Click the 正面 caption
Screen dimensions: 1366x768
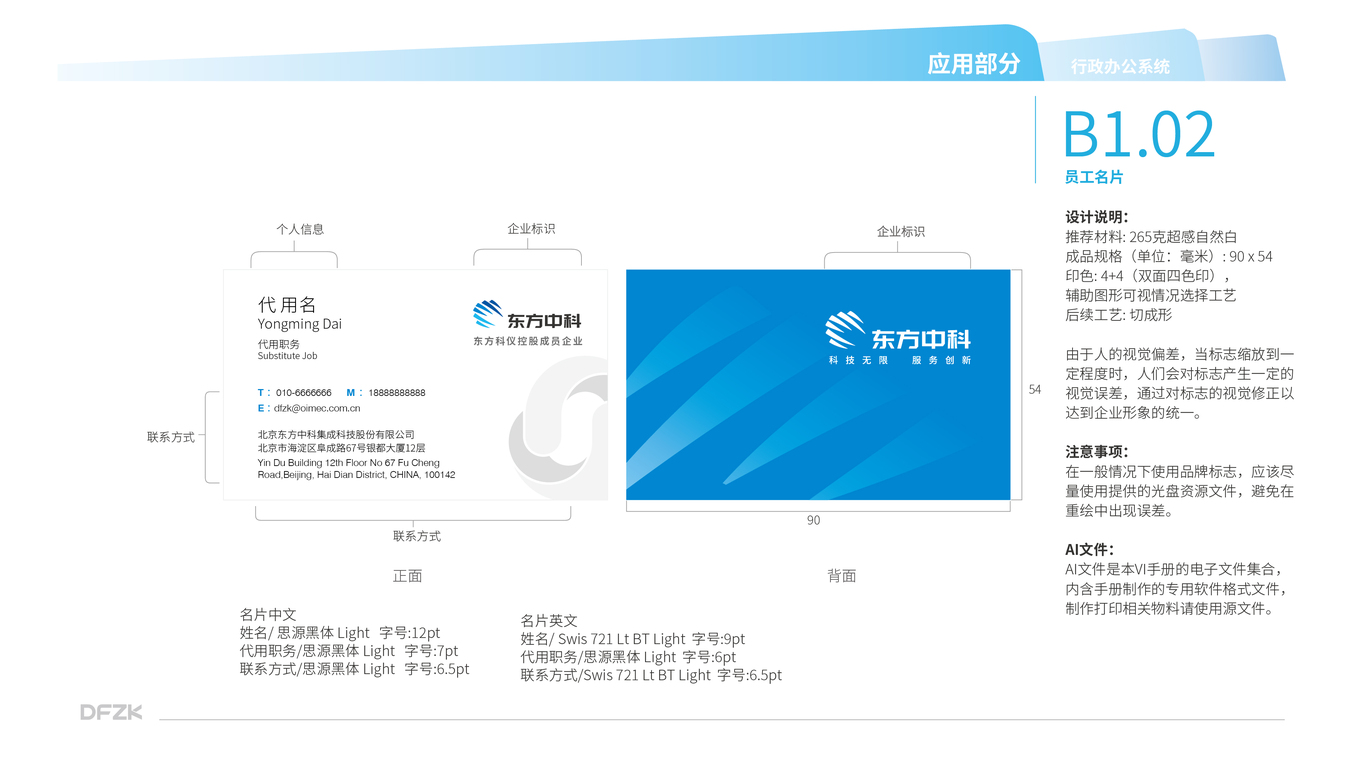pyautogui.click(x=408, y=575)
